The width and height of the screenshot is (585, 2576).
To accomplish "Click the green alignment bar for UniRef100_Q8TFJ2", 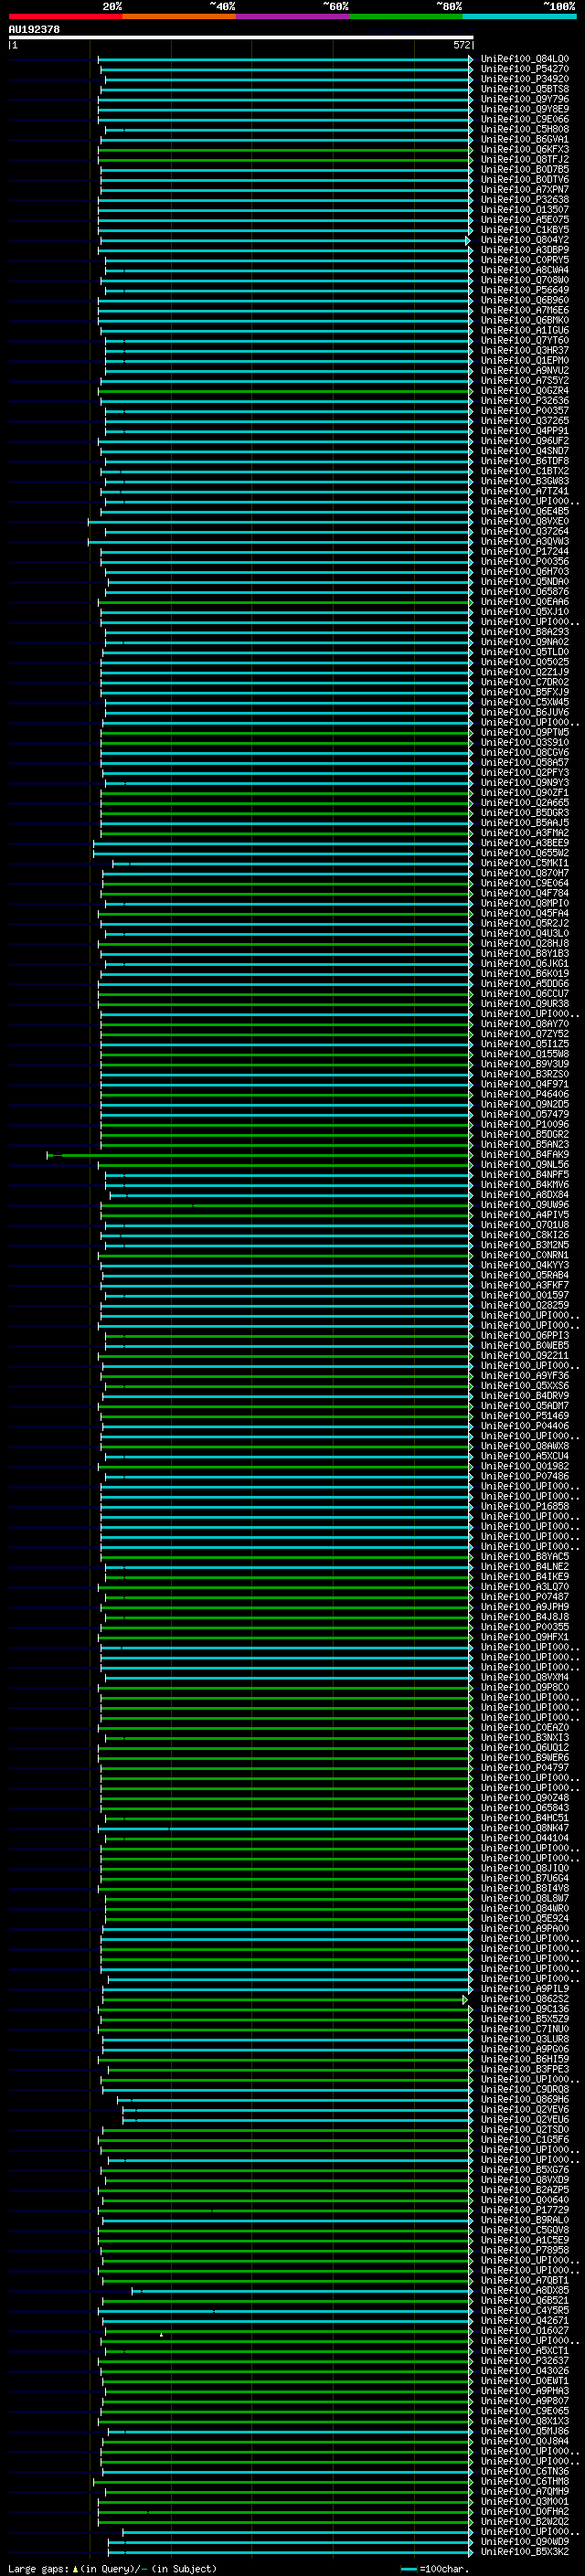I will (x=284, y=160).
